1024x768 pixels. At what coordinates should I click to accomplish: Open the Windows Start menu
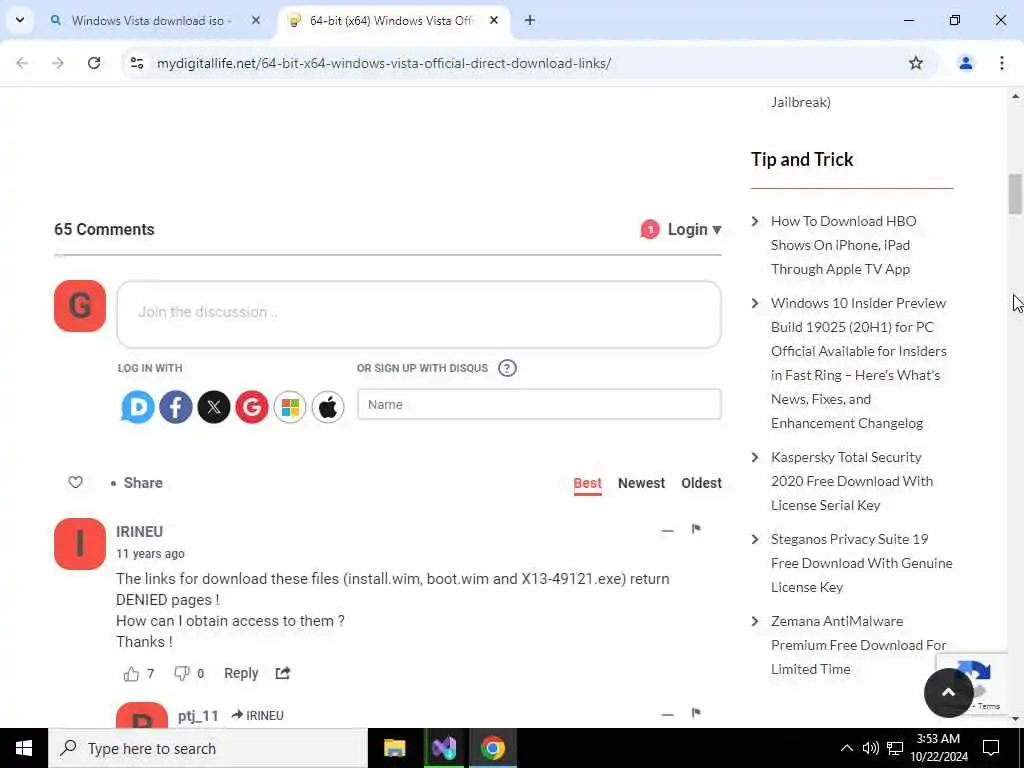[x=24, y=748]
